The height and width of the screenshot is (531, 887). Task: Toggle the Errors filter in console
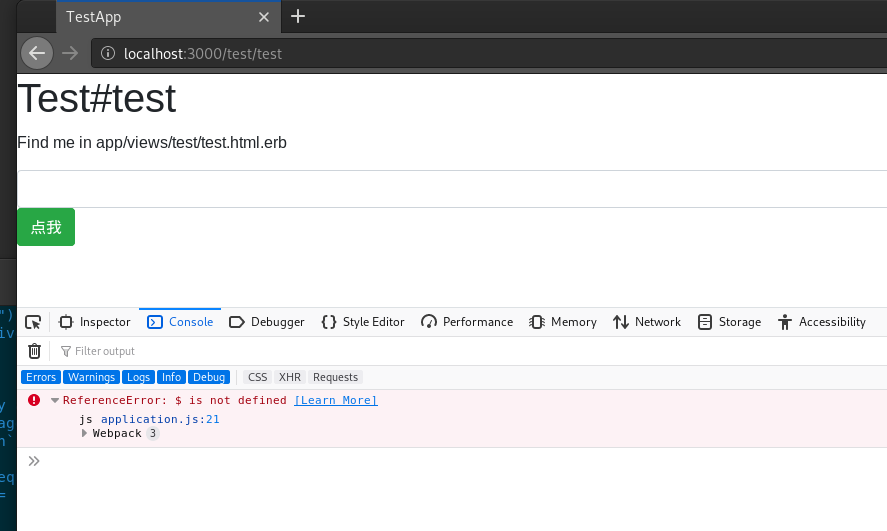pos(41,377)
